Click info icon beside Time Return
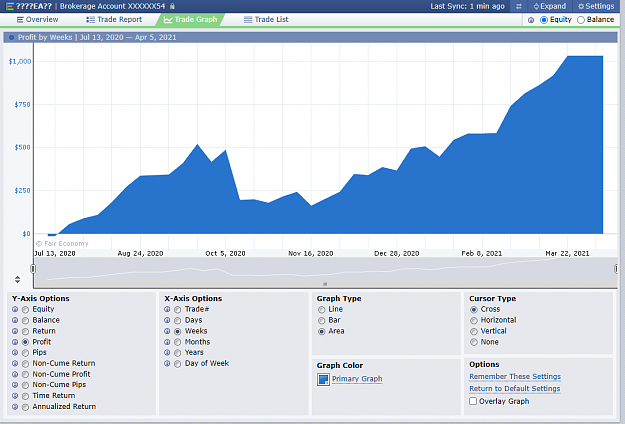625x424 pixels. pos(15,395)
